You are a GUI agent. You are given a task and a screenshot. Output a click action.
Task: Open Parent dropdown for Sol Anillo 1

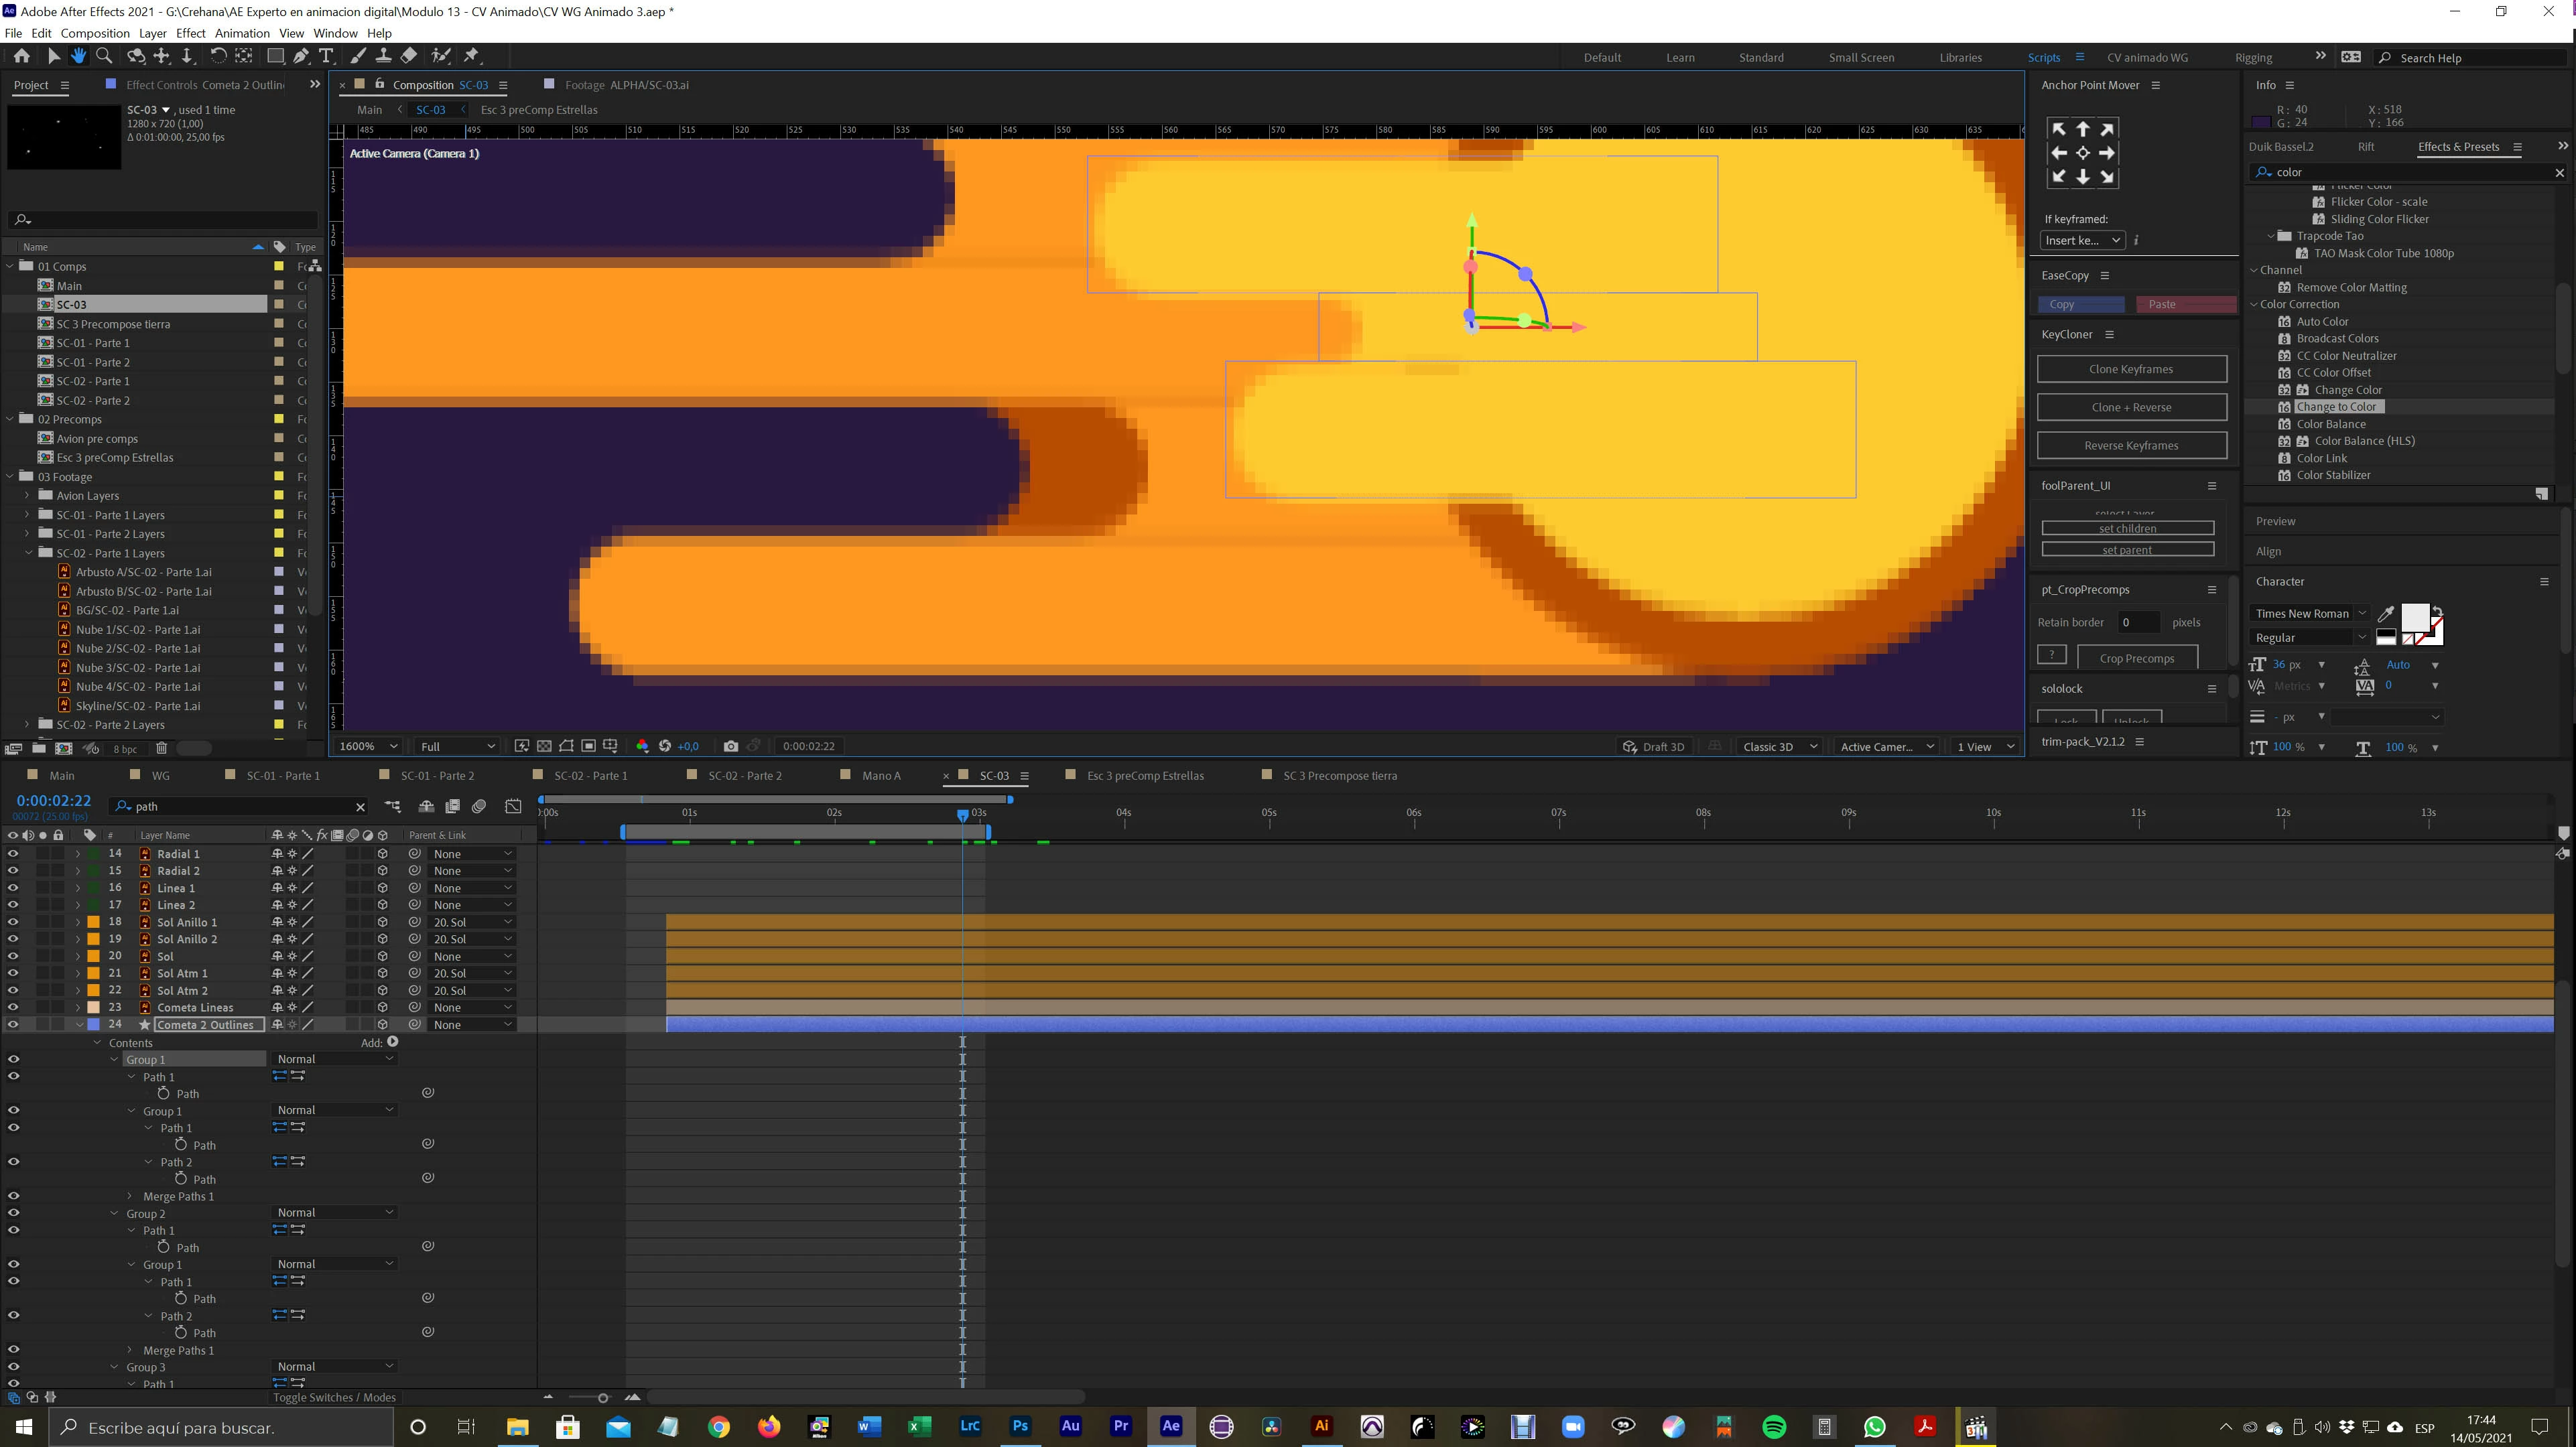(x=471, y=922)
